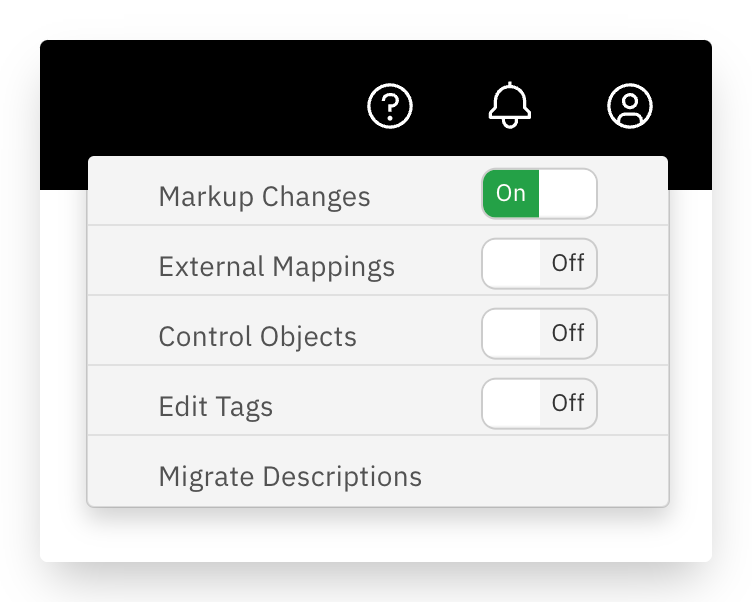Click the External Mappings menu label
This screenshot has height=602, width=752.
click(x=277, y=266)
